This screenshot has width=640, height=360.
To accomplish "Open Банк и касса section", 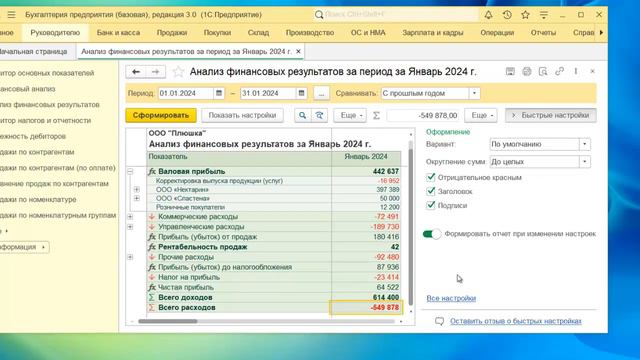I will click(118, 33).
